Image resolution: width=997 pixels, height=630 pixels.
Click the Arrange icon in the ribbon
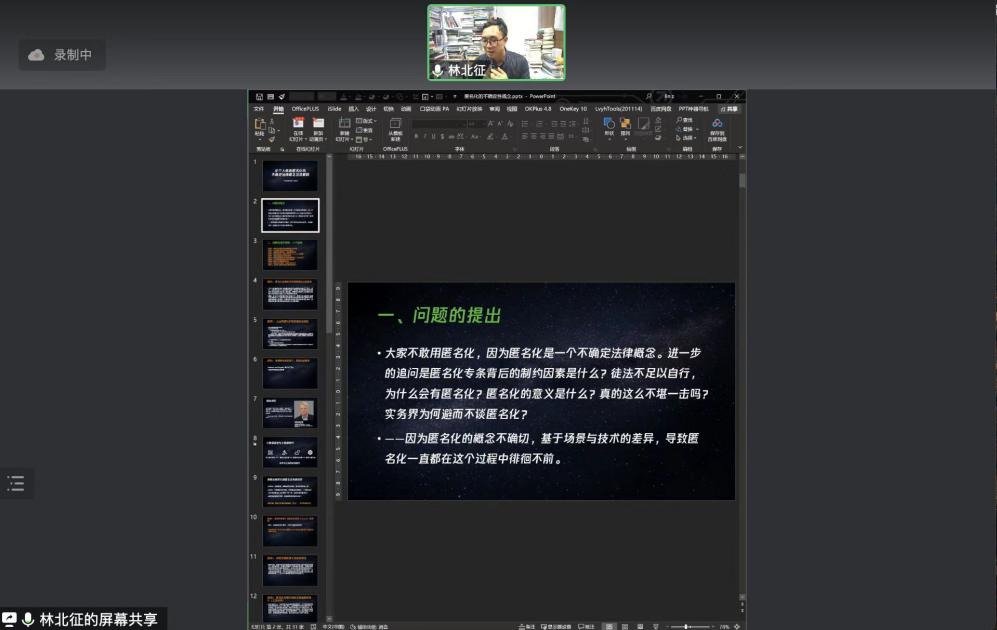(x=626, y=125)
